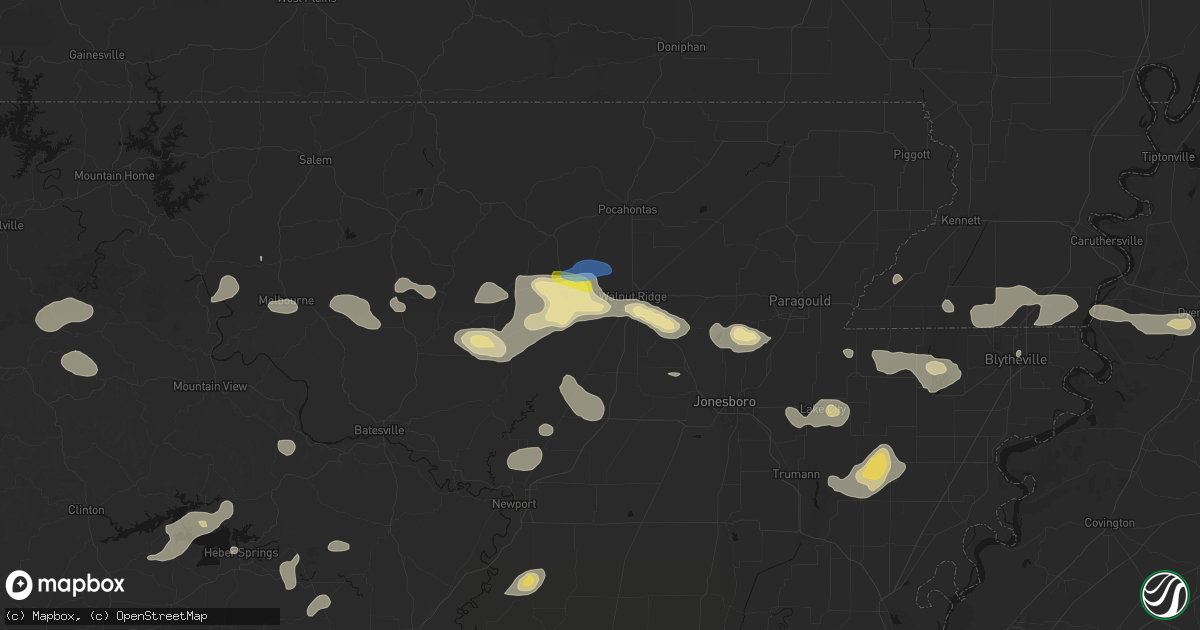Click the Gainesville town label
Viewport: 1200px width, 630px height.
coord(97,54)
